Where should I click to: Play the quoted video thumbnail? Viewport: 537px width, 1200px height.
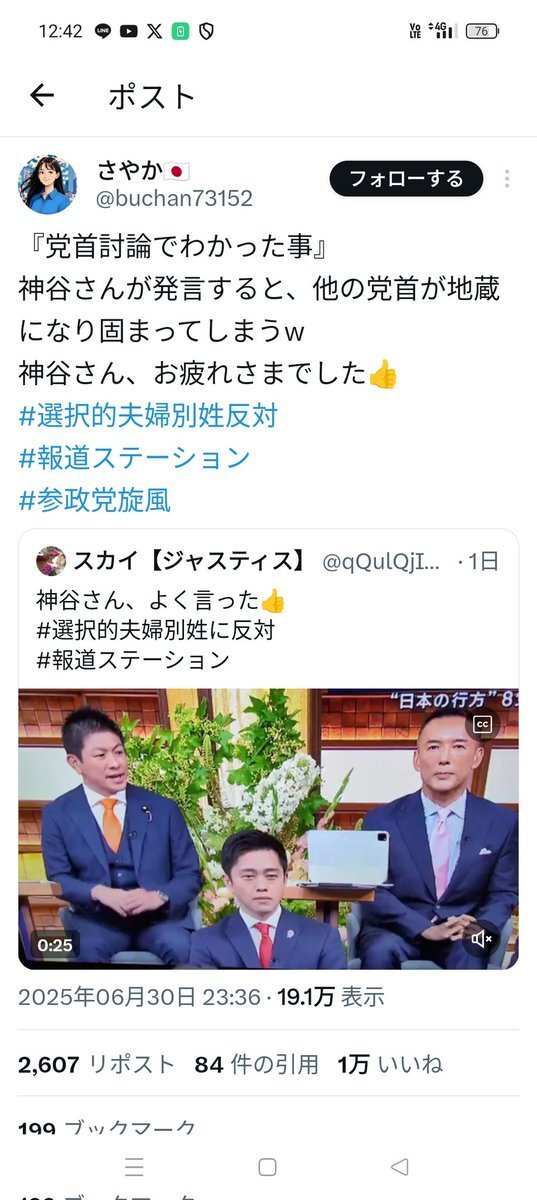[x=268, y=828]
